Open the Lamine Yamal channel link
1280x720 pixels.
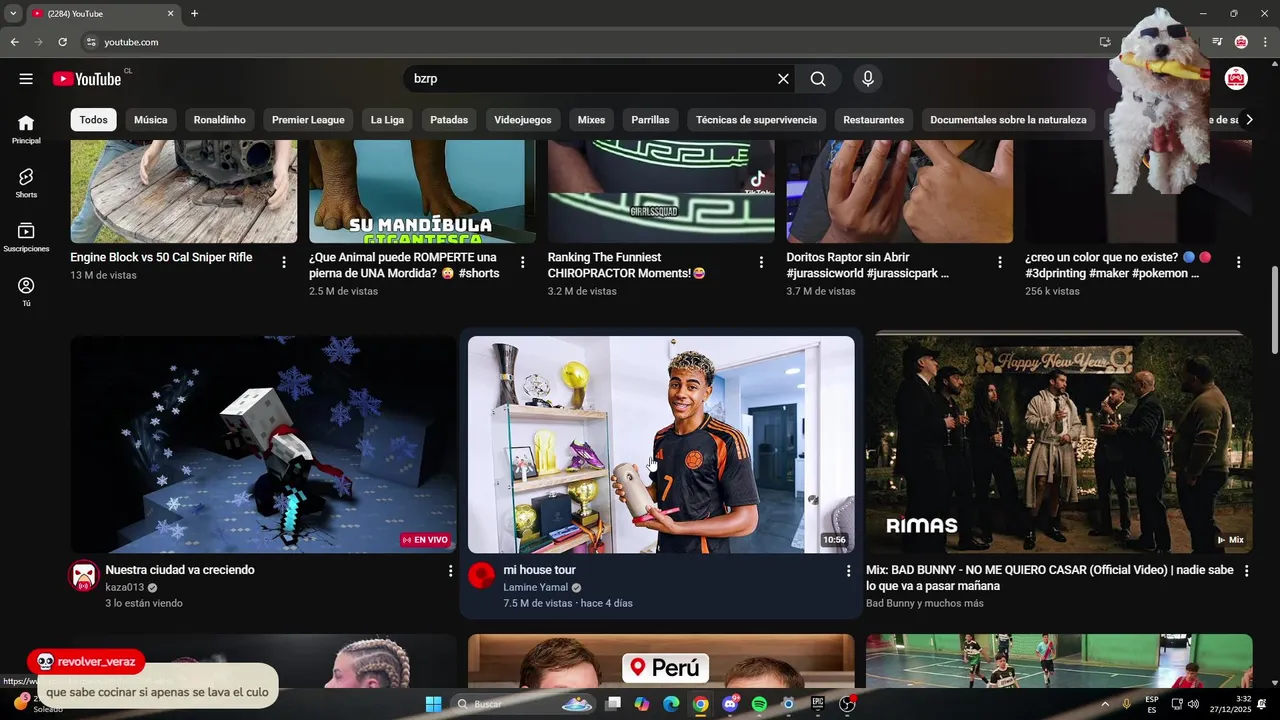pos(535,588)
